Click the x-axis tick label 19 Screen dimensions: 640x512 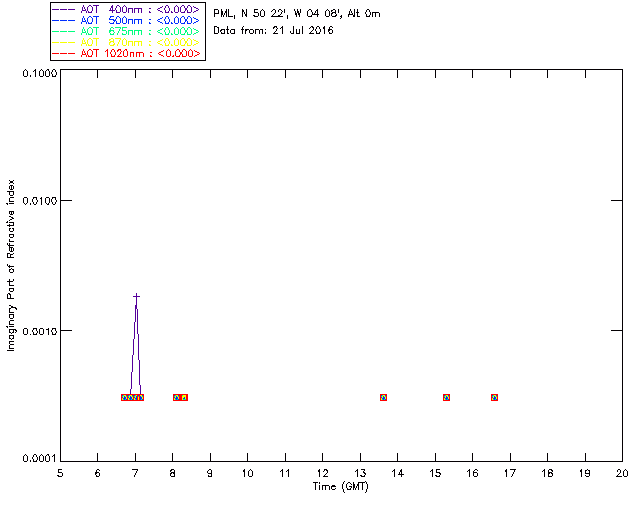click(585, 473)
